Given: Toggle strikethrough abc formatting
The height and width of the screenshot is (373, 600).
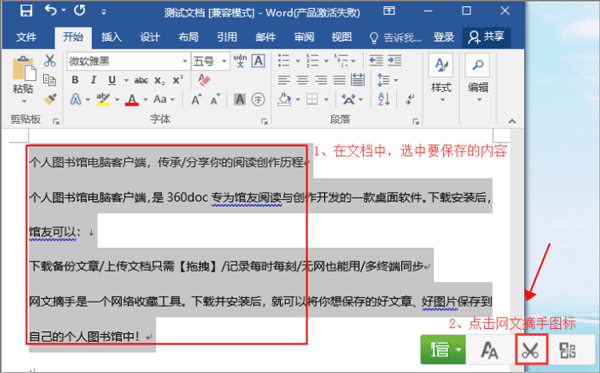Looking at the screenshot, I should click(141, 80).
